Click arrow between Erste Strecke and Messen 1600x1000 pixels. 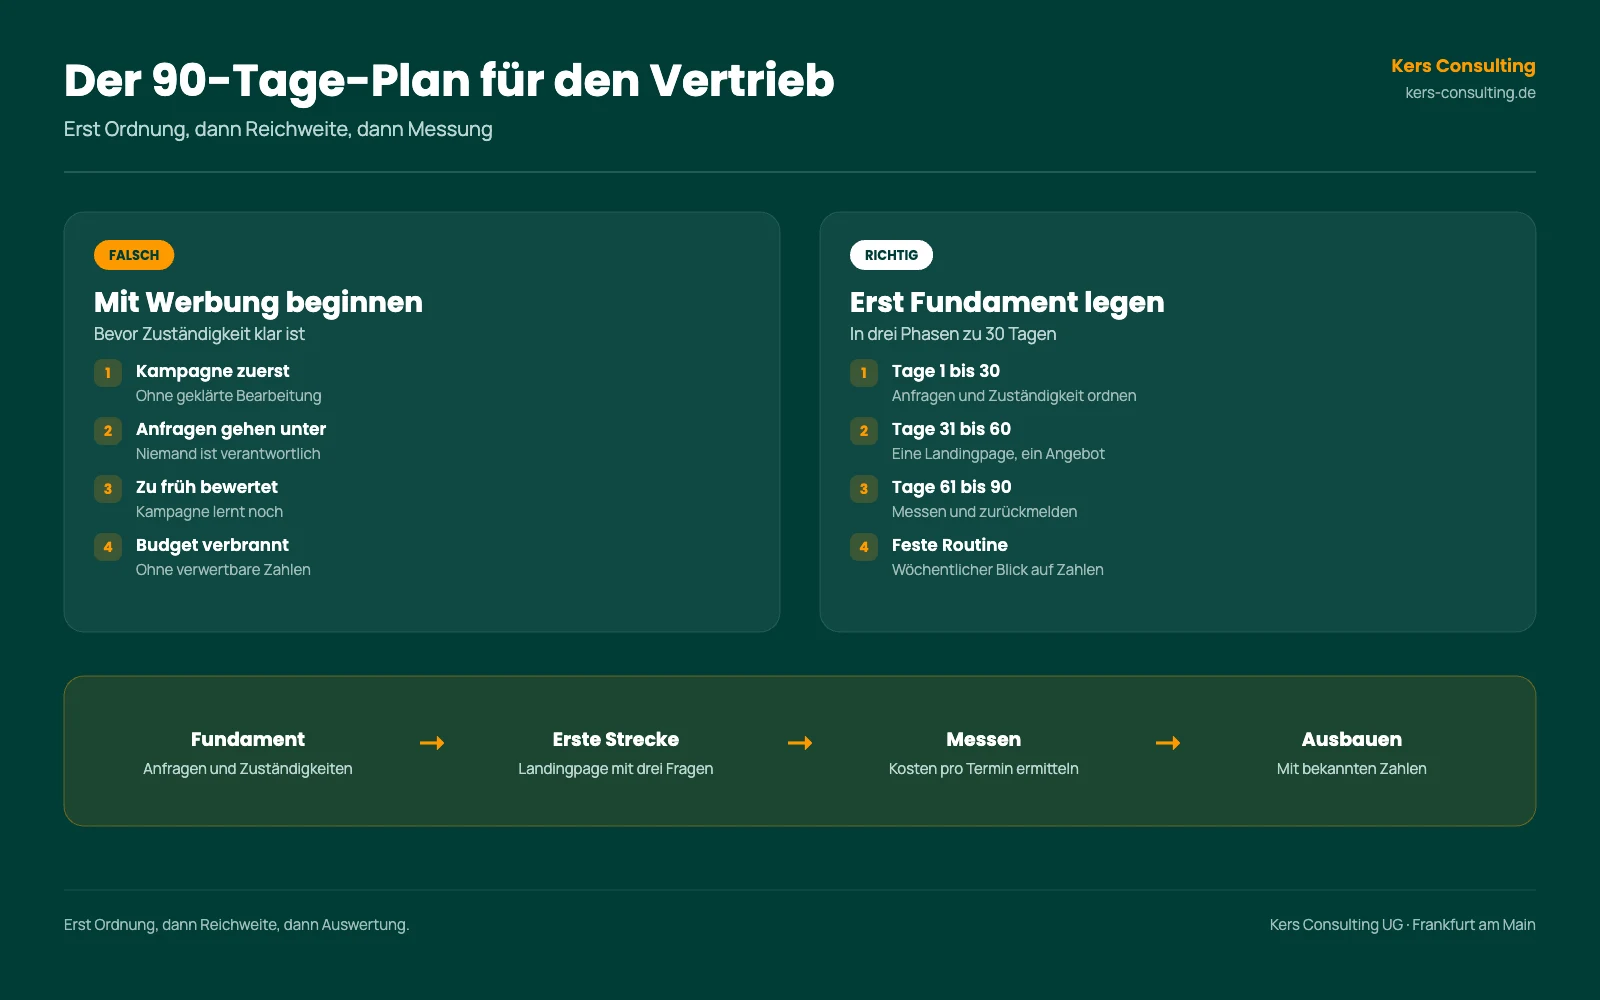click(x=800, y=743)
